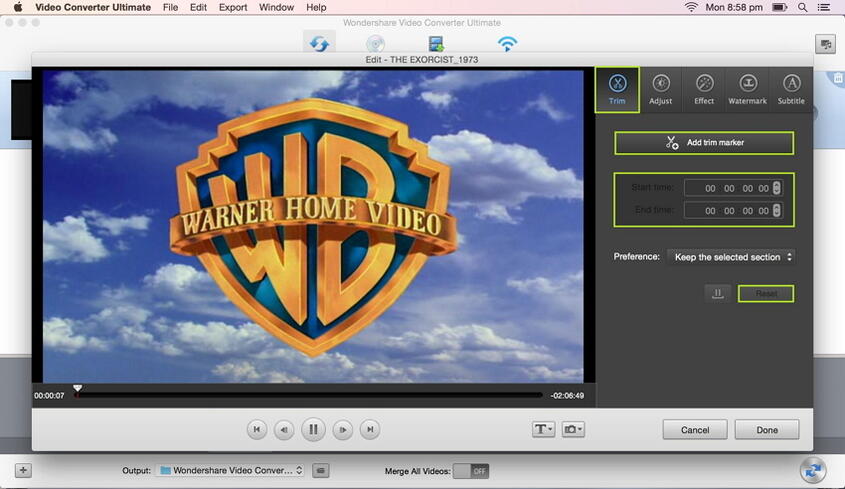
Task: Click the add file plus button
Action: point(23,470)
